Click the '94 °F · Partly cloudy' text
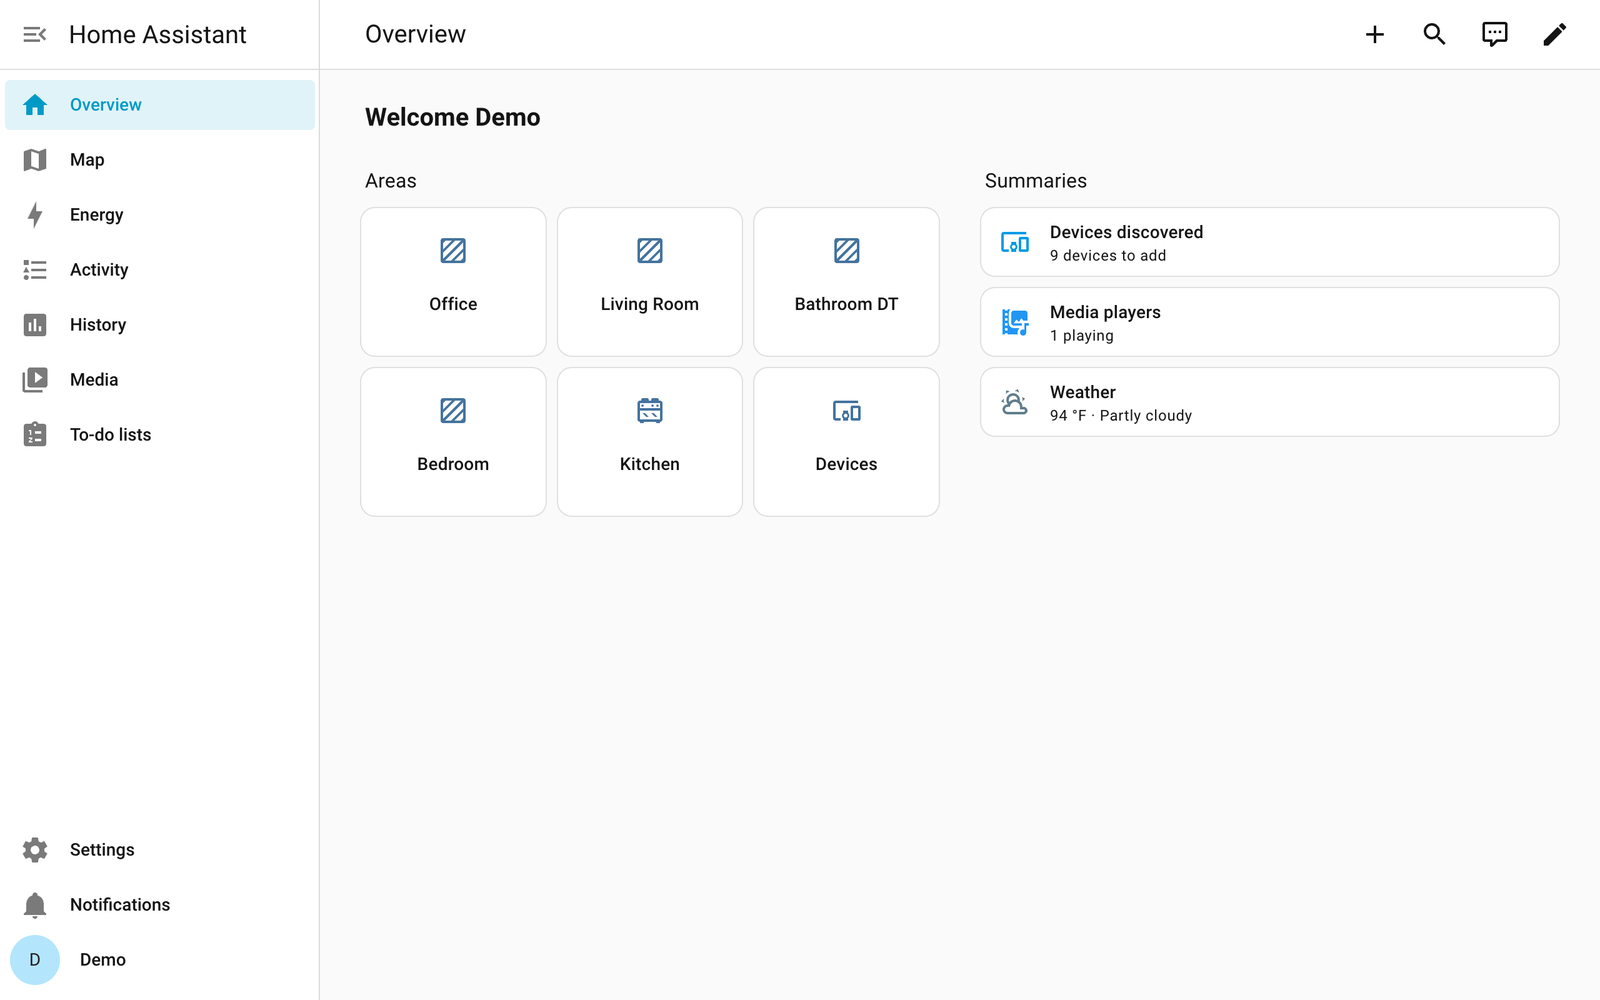 pyautogui.click(x=1121, y=416)
